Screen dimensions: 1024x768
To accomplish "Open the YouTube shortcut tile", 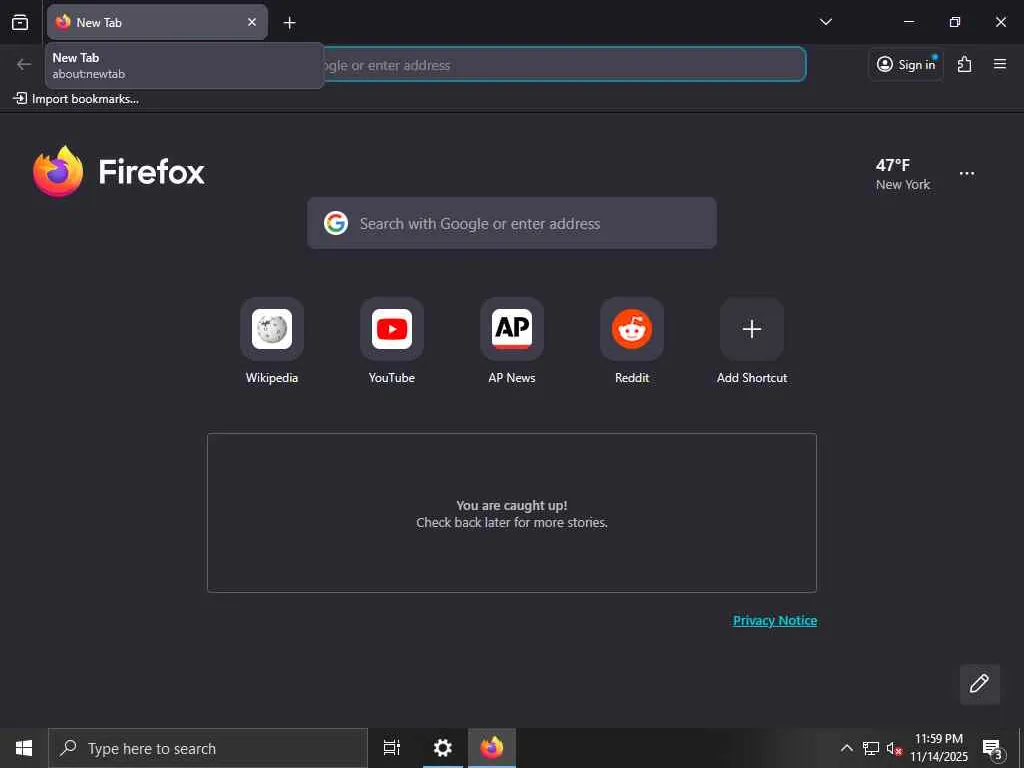I will 392,329.
